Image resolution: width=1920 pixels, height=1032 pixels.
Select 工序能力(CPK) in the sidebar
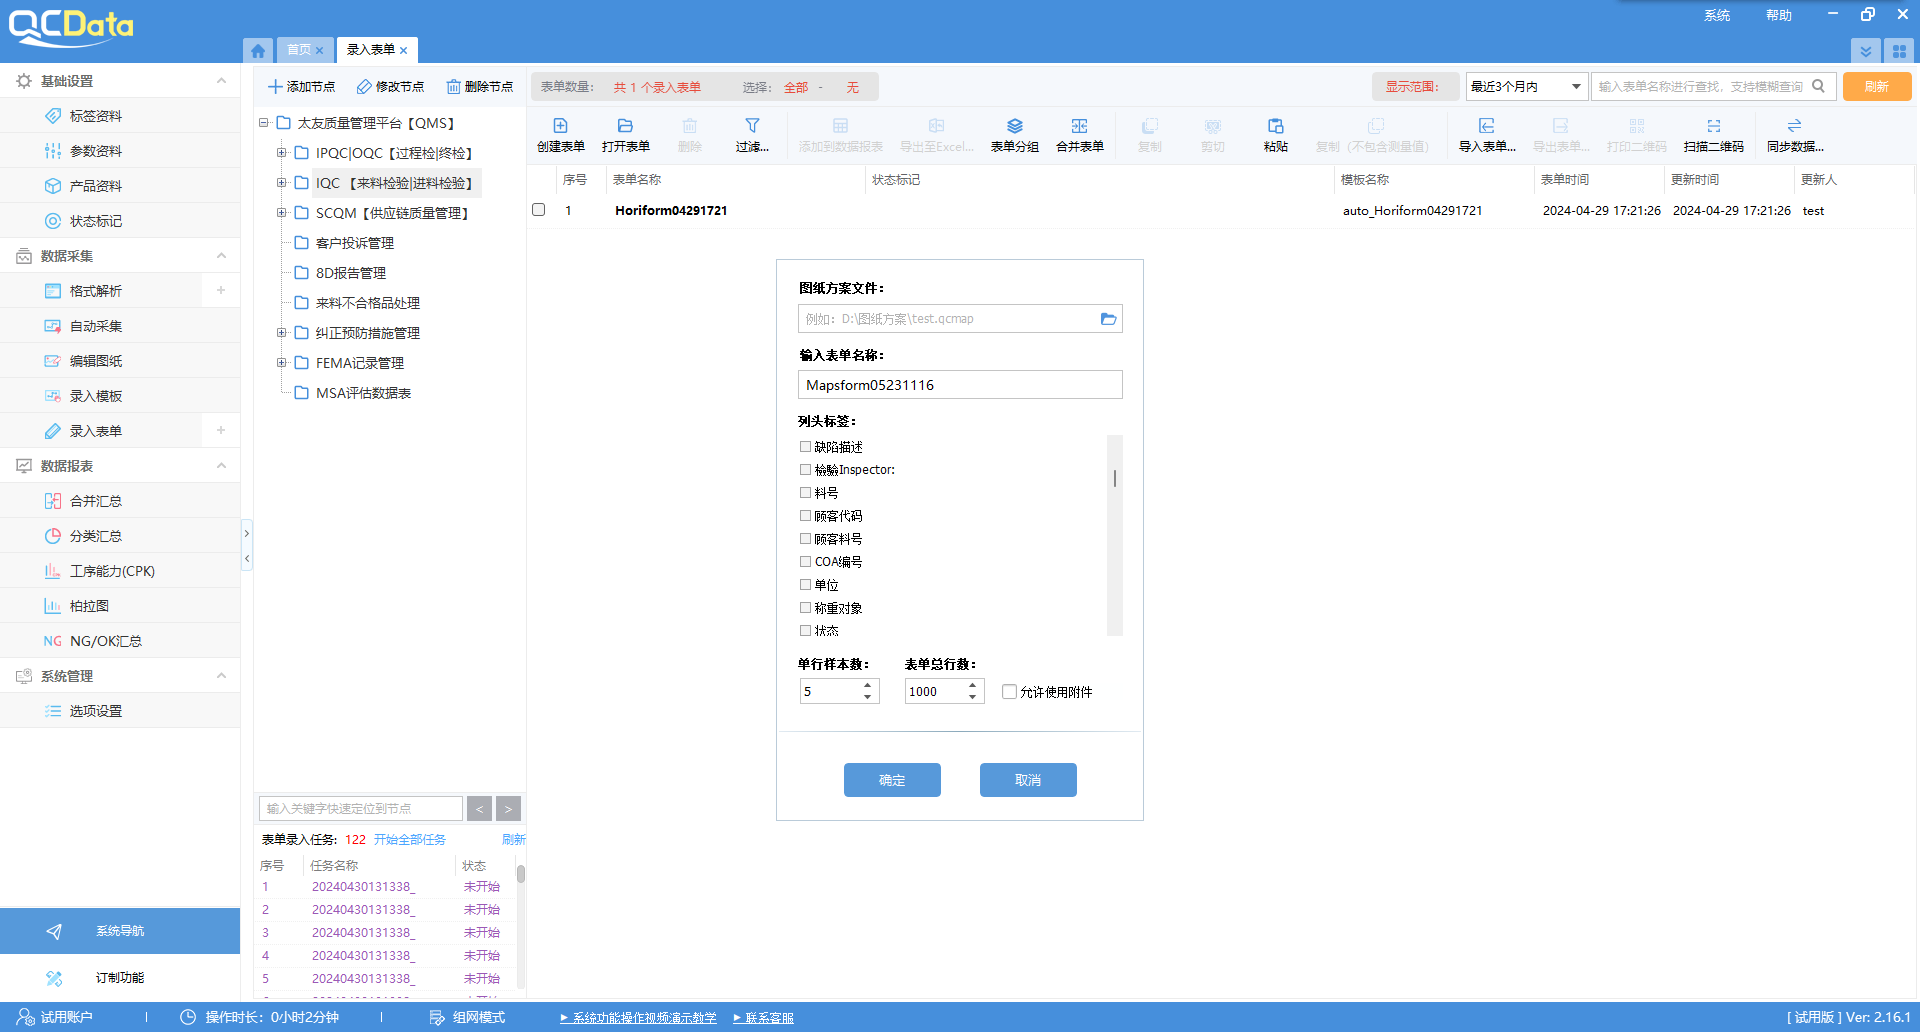(x=111, y=570)
